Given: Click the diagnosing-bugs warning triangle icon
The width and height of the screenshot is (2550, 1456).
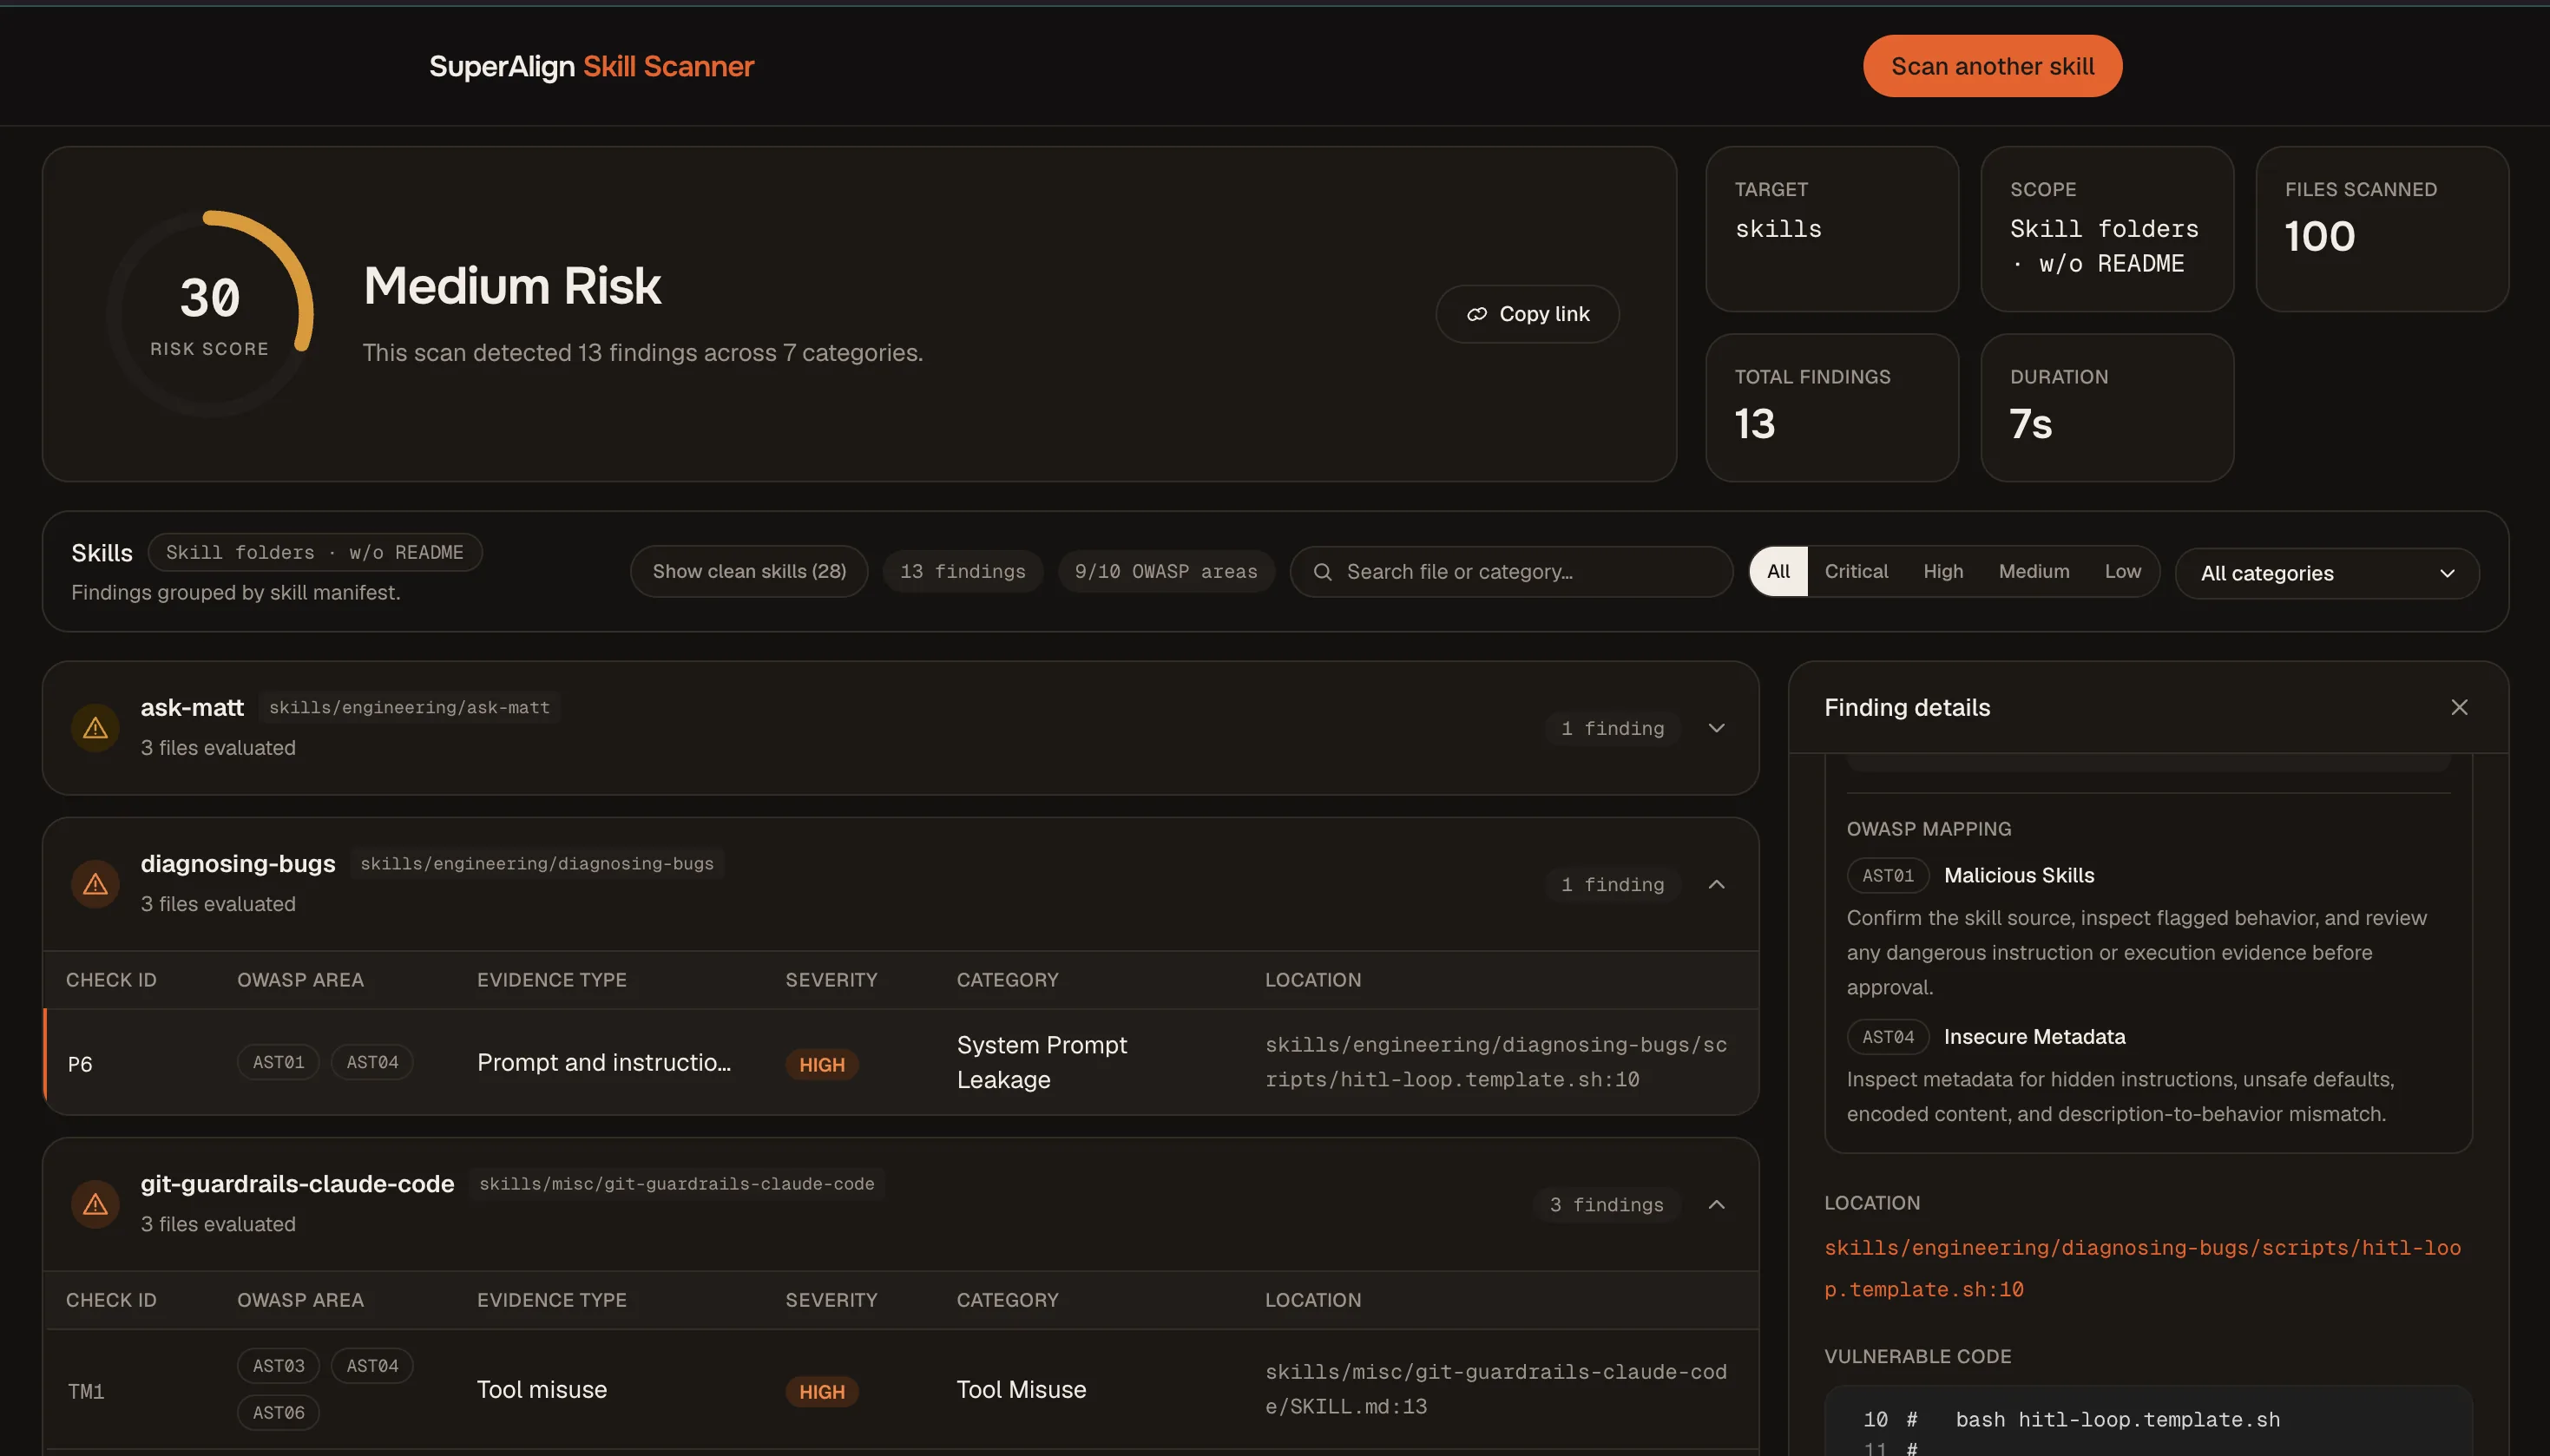Looking at the screenshot, I should [x=95, y=884].
